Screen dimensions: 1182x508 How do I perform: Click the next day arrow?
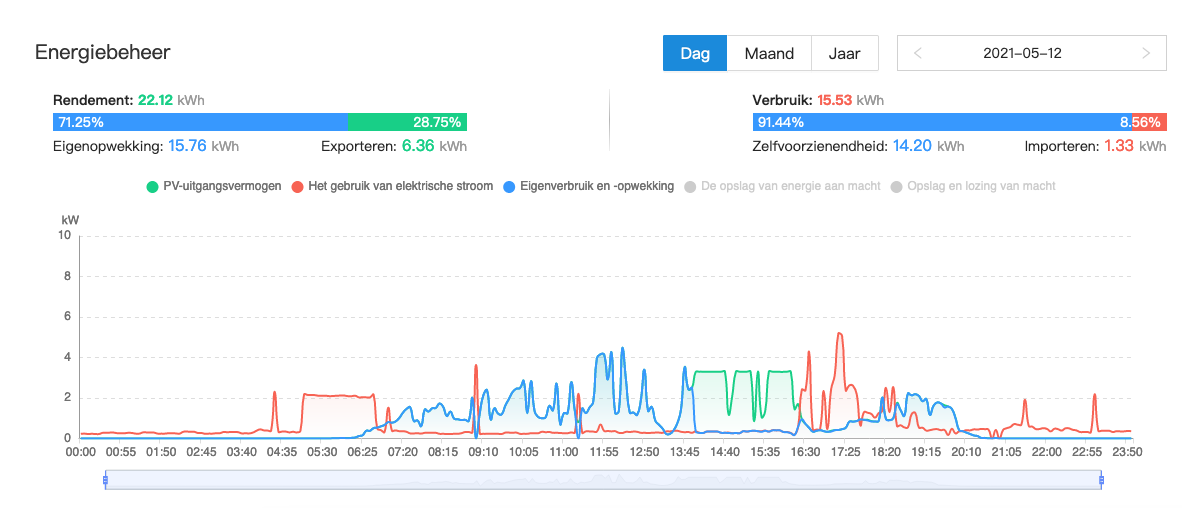pos(1146,54)
